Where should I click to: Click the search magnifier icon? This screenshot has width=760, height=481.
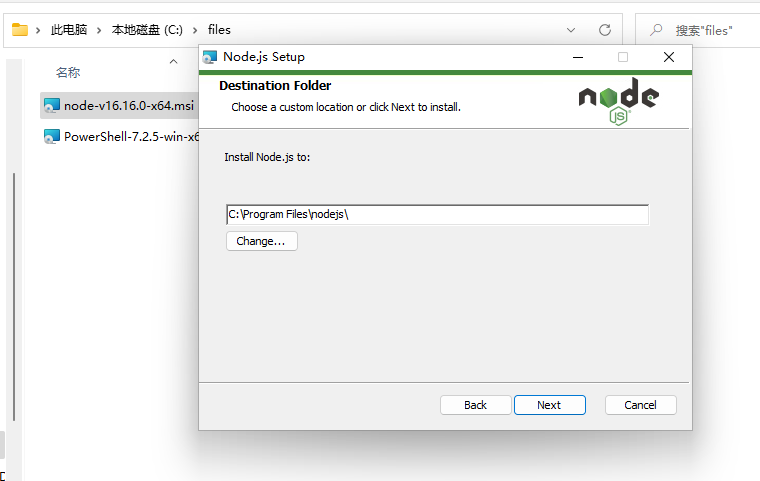pyautogui.click(x=655, y=30)
